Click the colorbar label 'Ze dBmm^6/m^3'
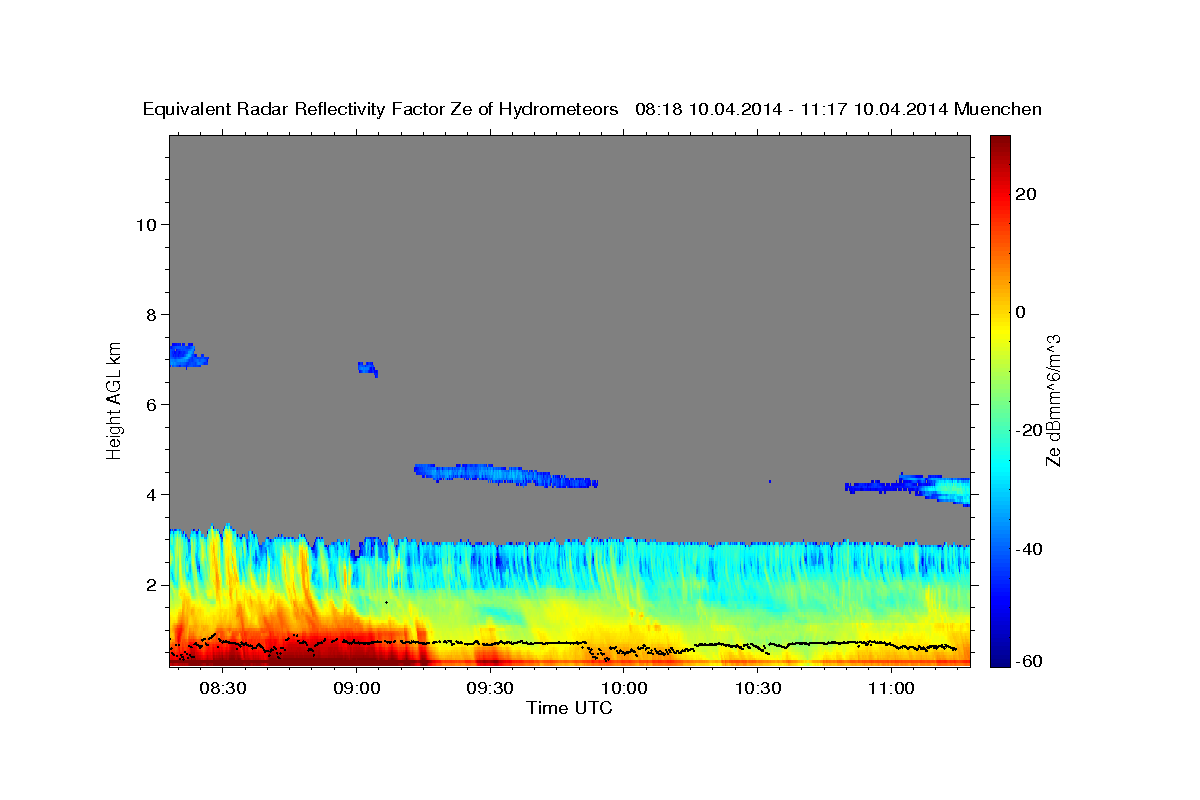 tap(1053, 400)
